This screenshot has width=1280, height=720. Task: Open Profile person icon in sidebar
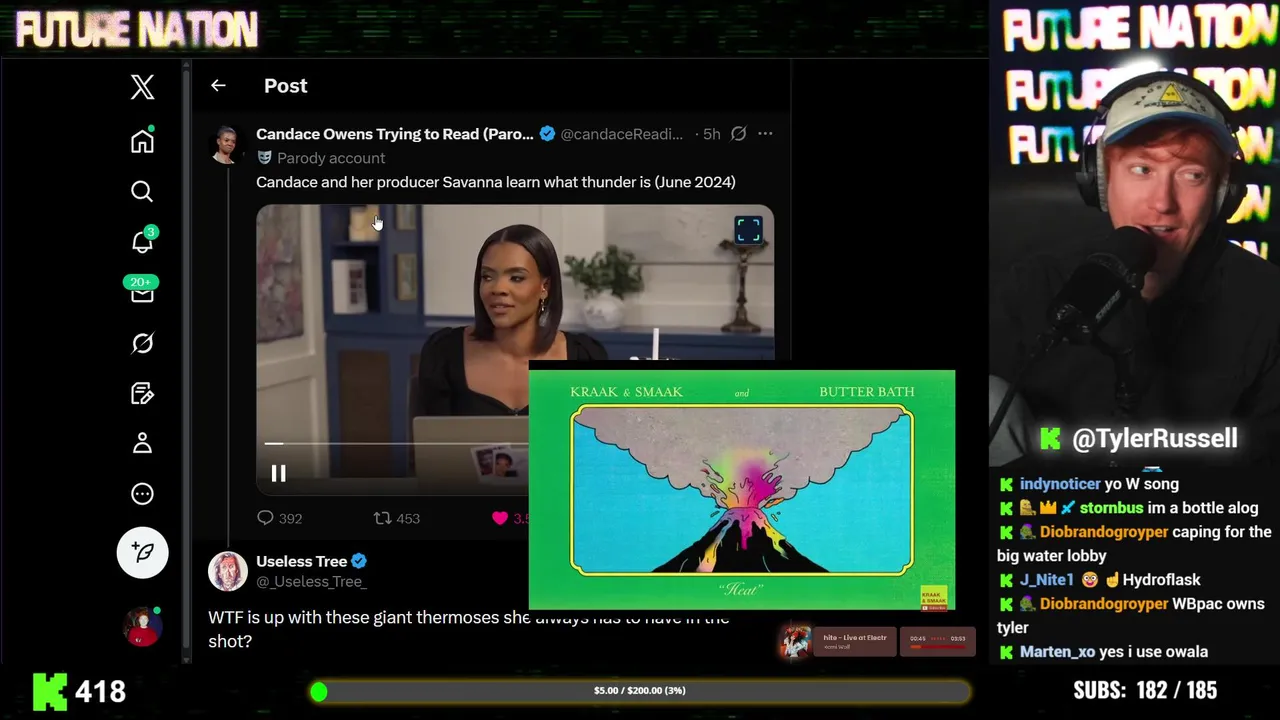coord(142,443)
